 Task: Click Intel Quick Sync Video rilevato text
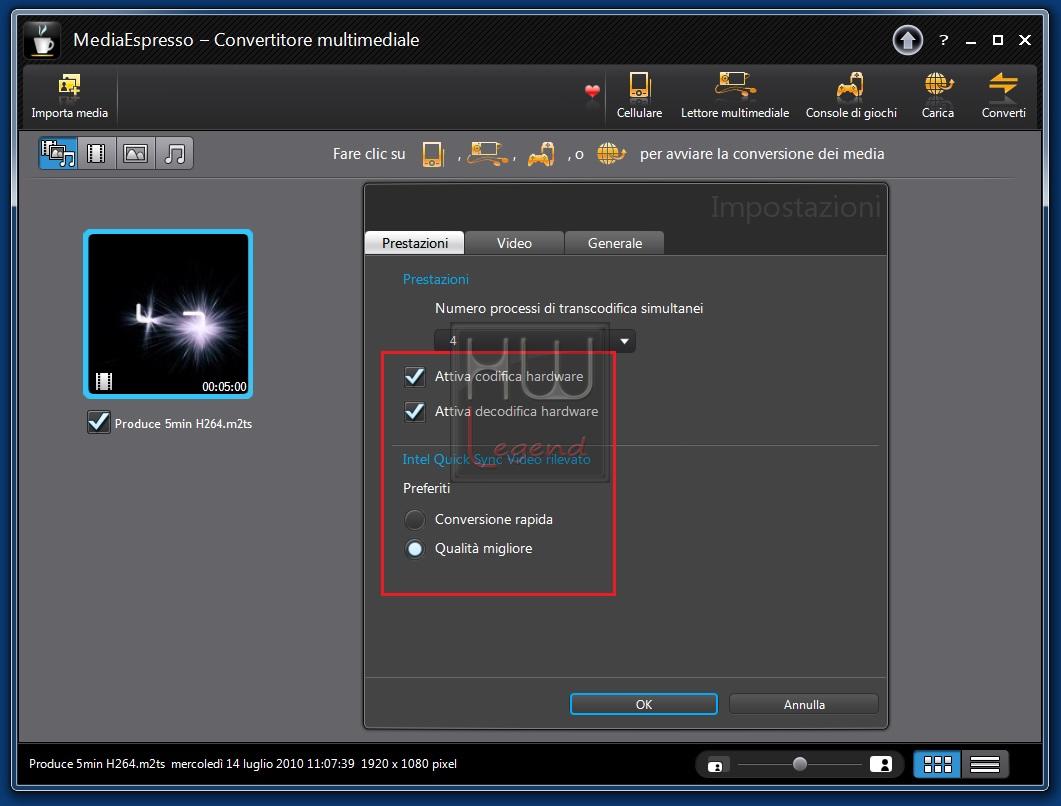[x=496, y=460]
